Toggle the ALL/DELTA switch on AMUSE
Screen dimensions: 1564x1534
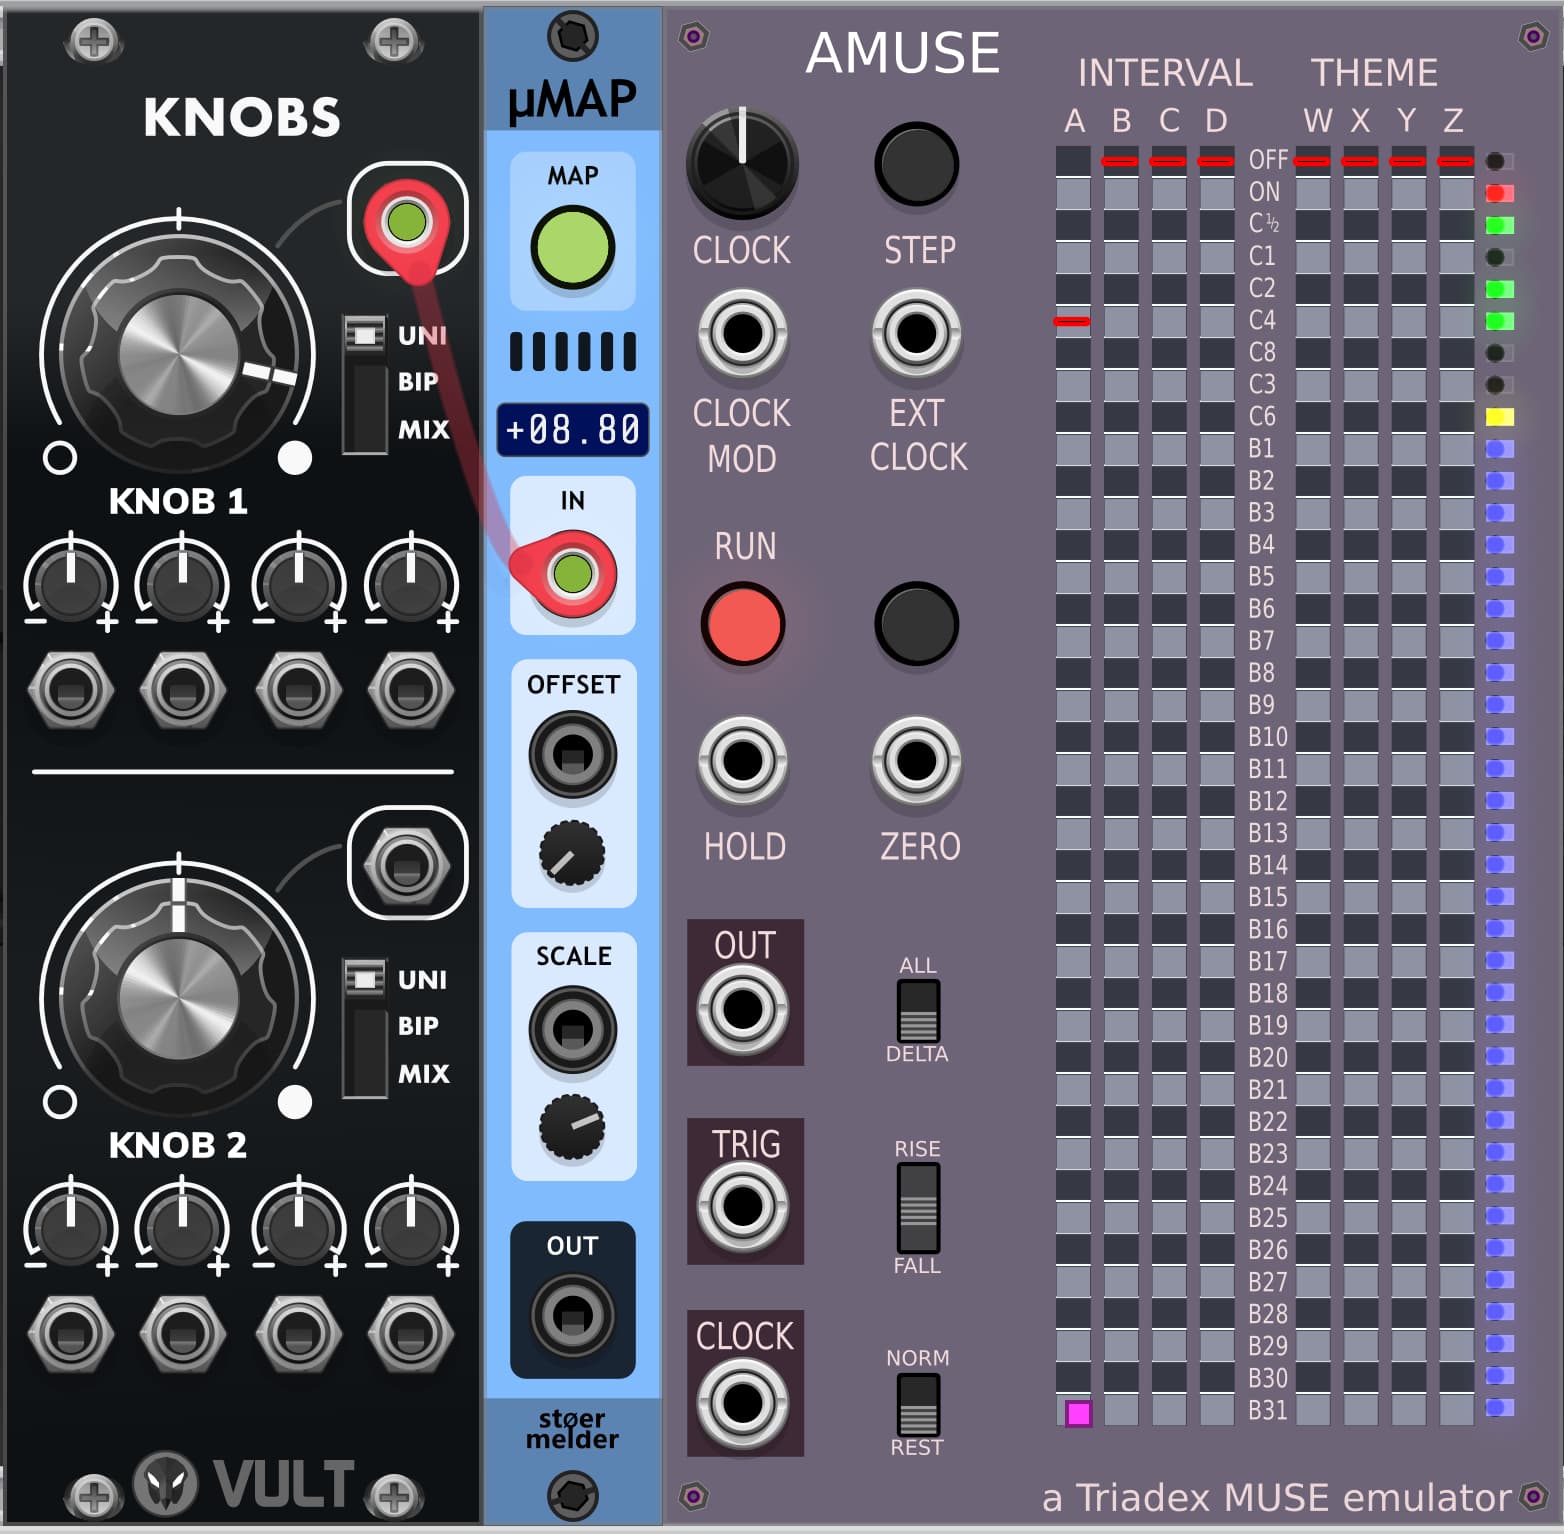(917, 1011)
